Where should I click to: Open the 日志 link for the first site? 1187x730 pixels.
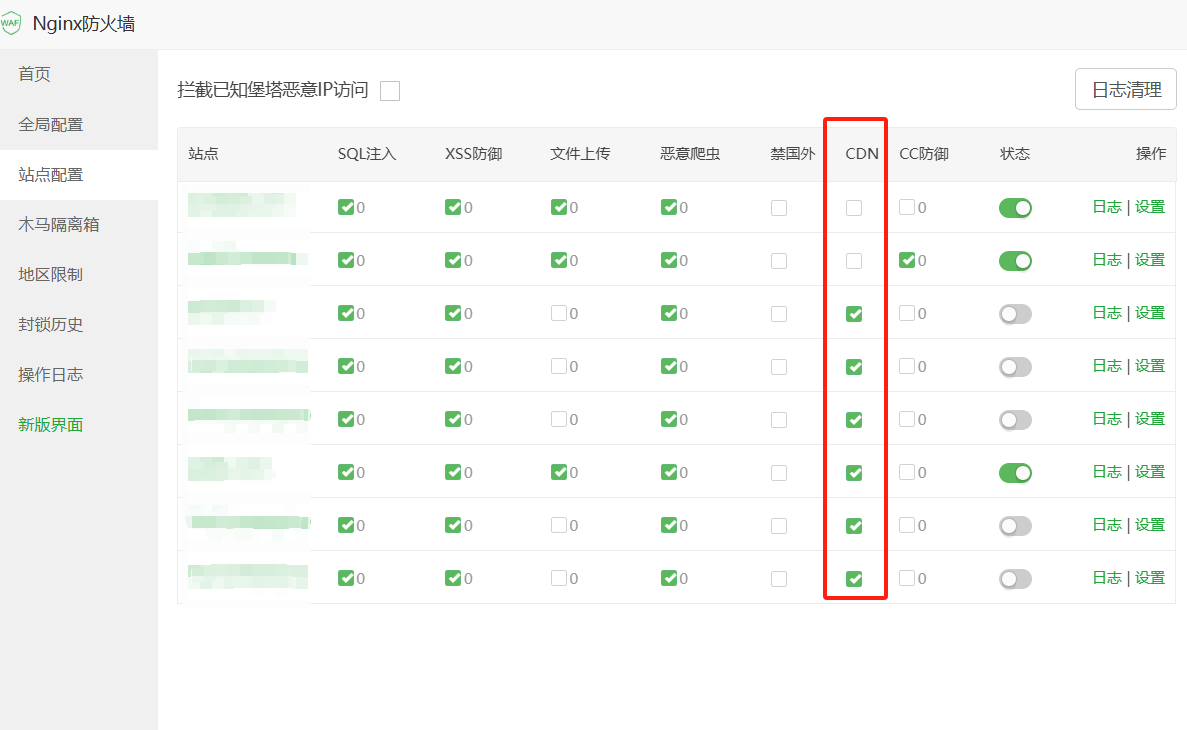(1108, 208)
